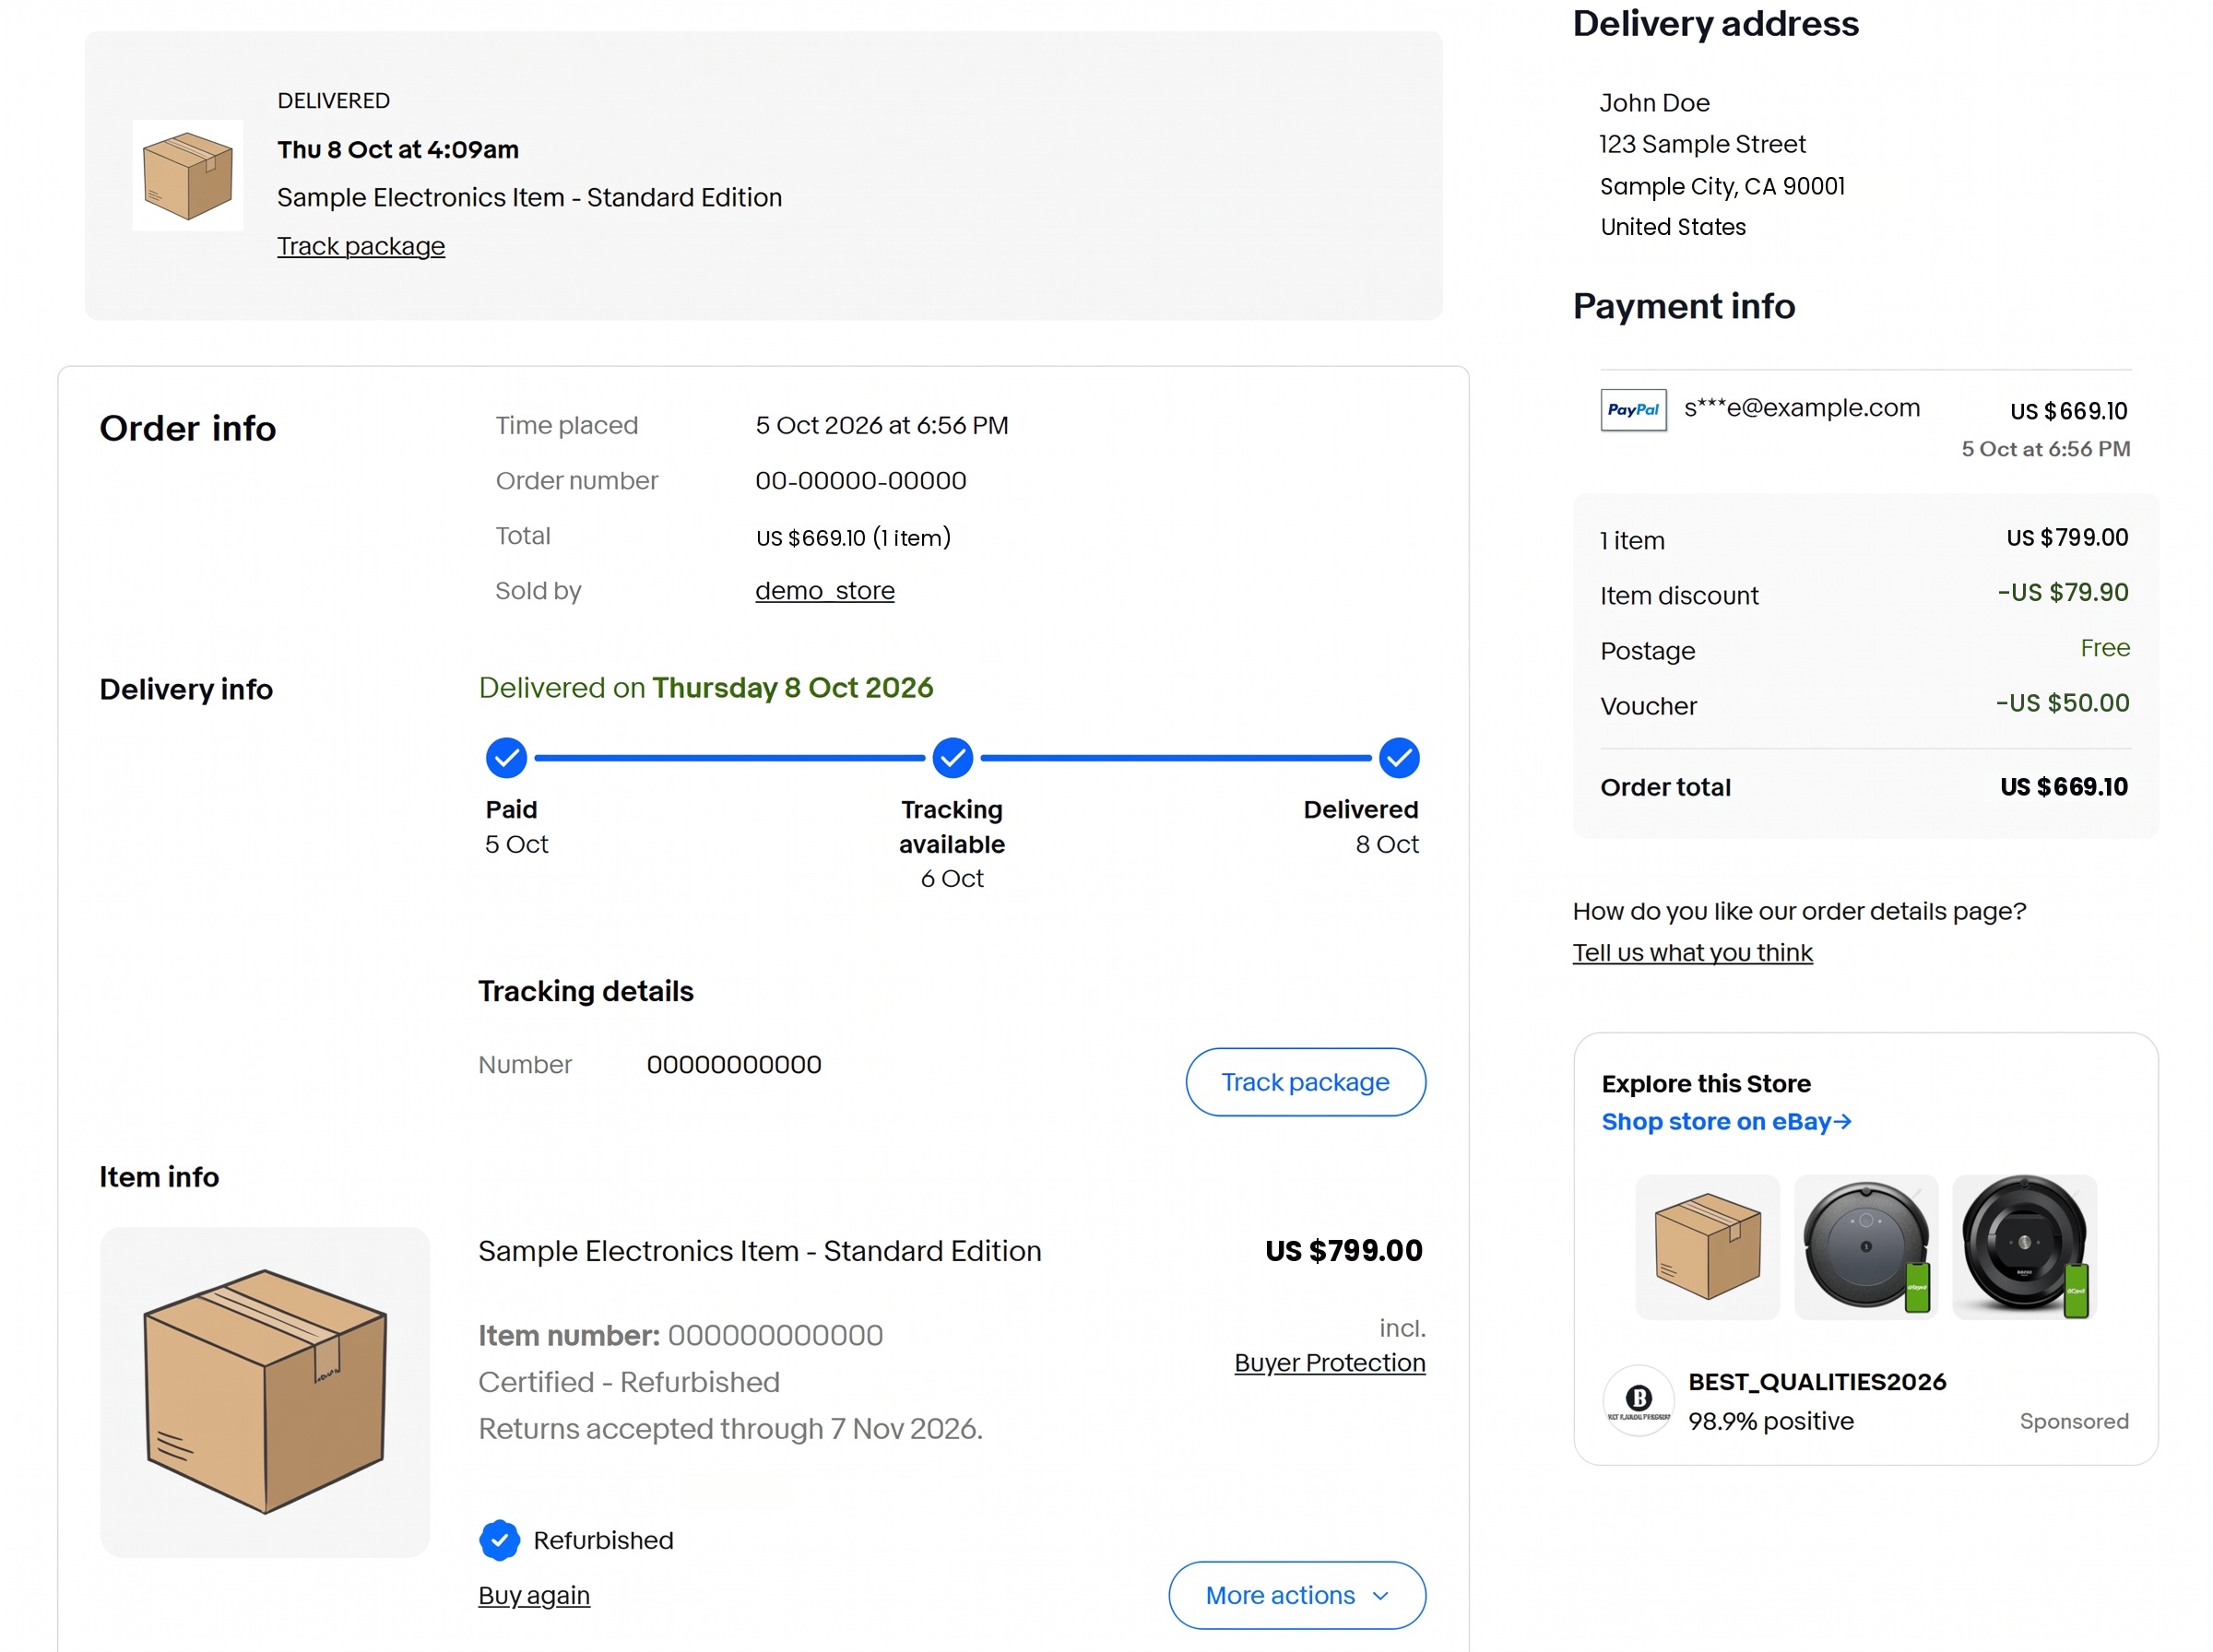Click the PayPal logo icon
Screen dimensions: 2213x1652
point(1632,410)
